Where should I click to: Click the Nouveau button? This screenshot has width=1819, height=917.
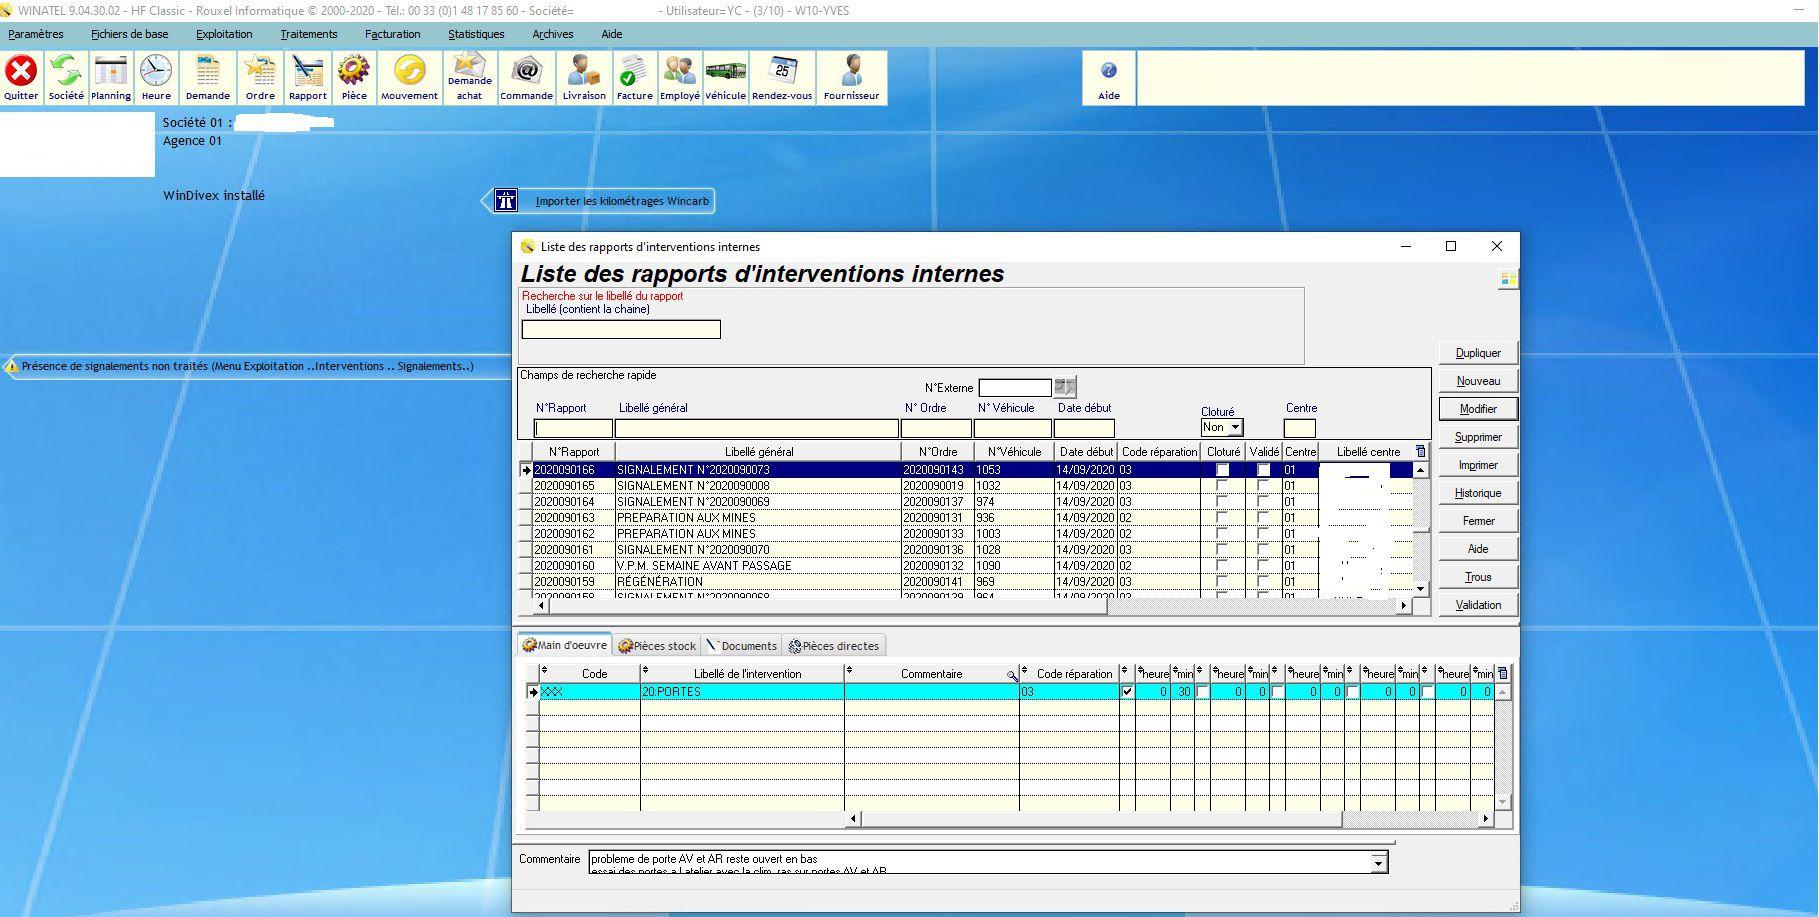click(1478, 381)
